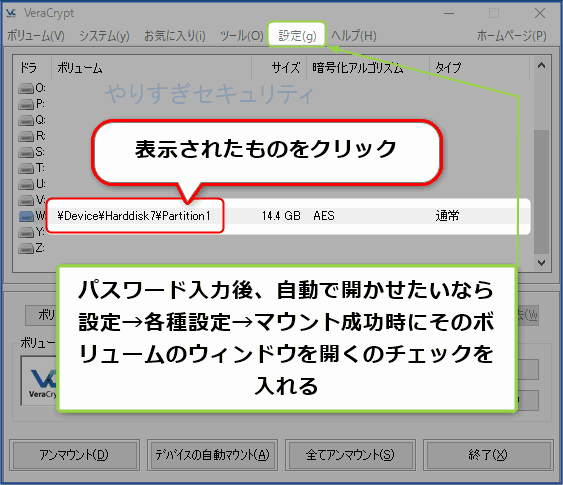
Task: Click the 通常 type cell
Action: 447,216
